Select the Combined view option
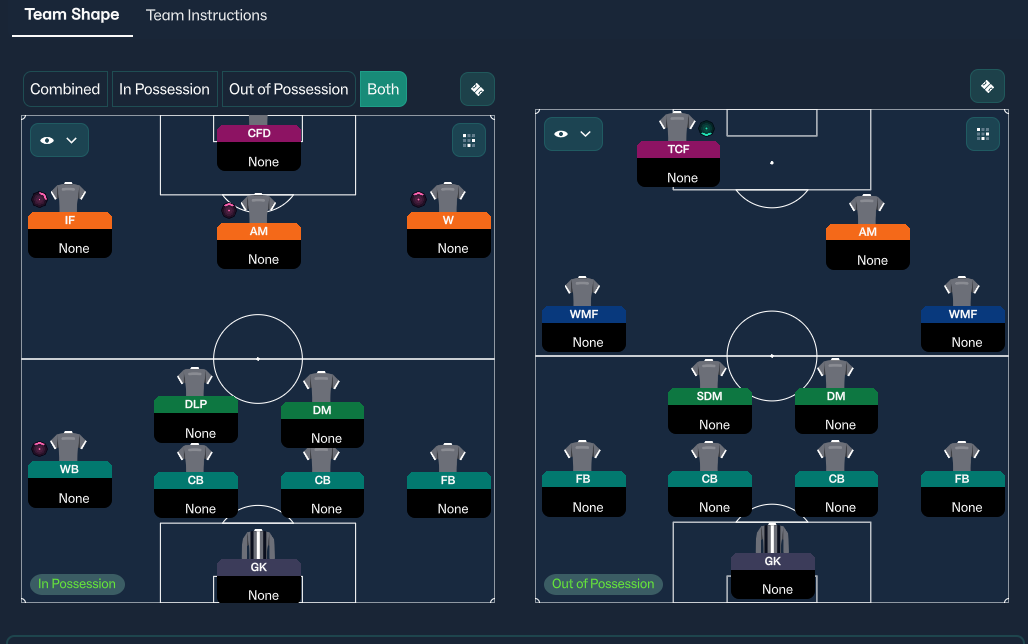Image resolution: width=1028 pixels, height=644 pixels. tap(65, 89)
